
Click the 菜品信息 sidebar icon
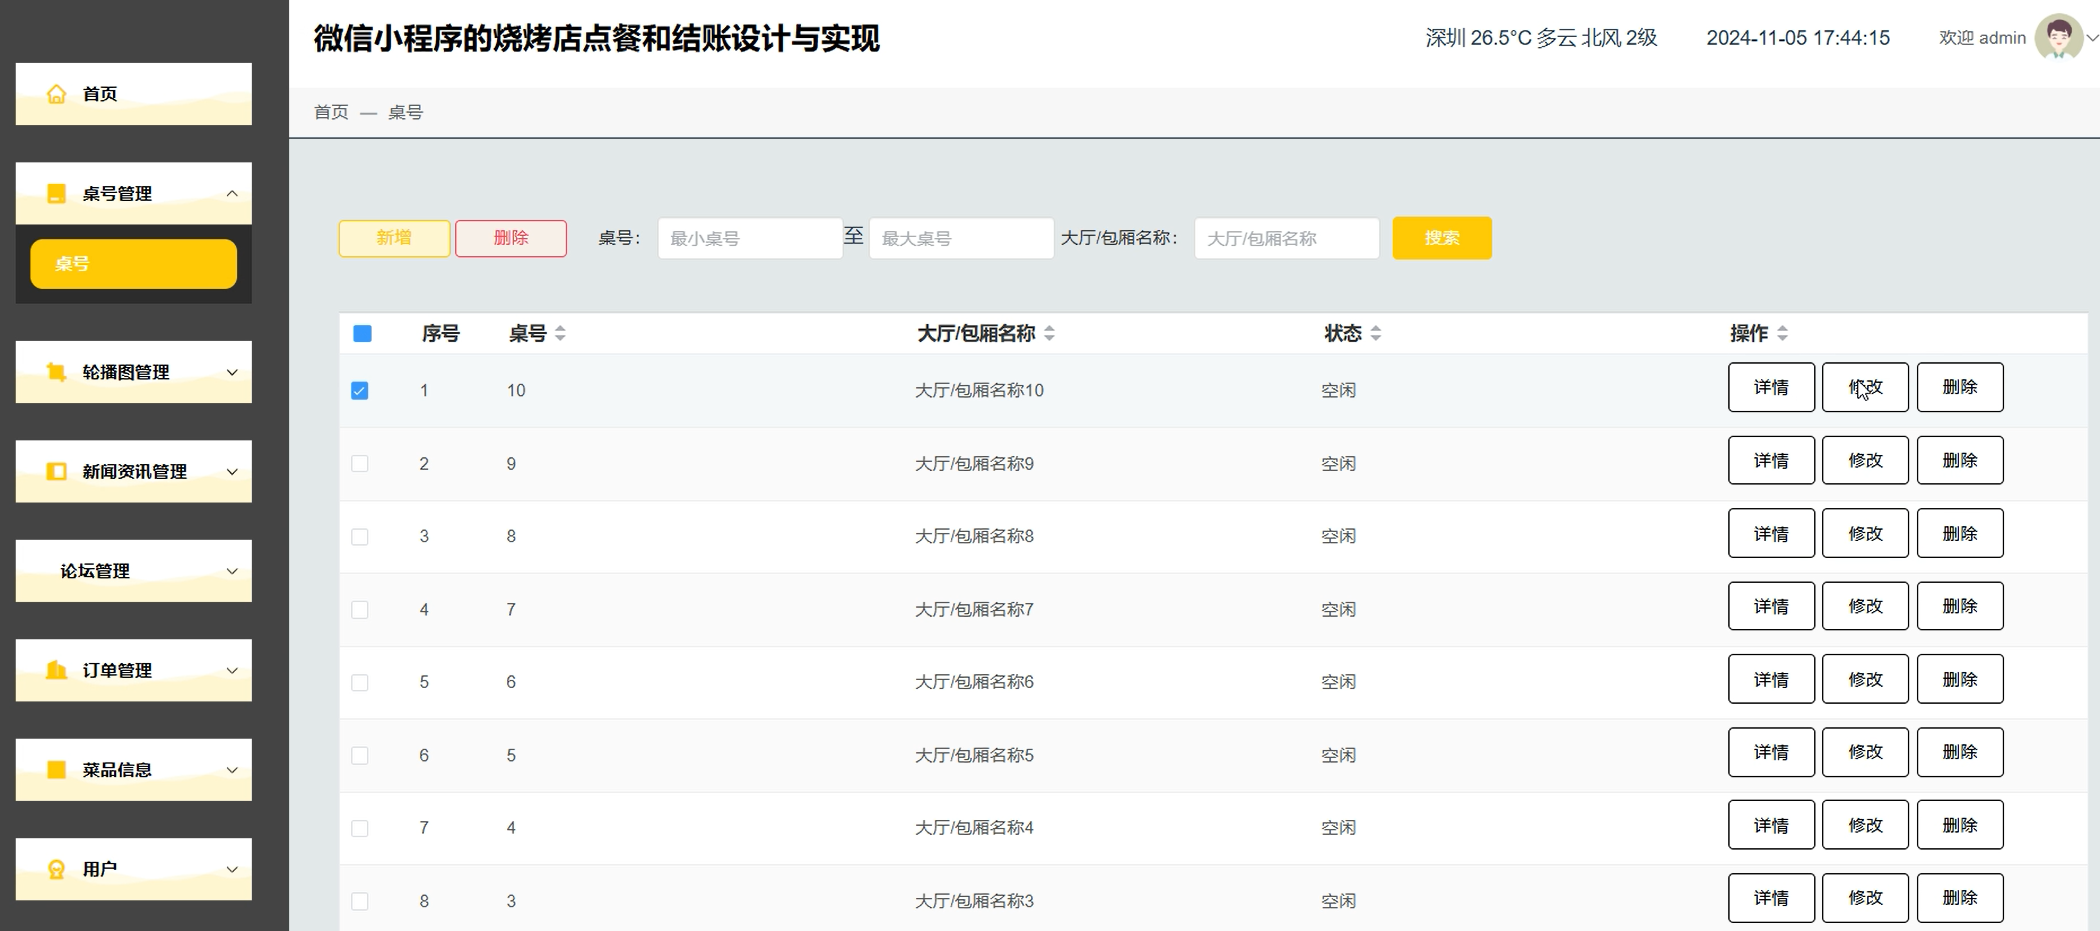click(x=57, y=769)
